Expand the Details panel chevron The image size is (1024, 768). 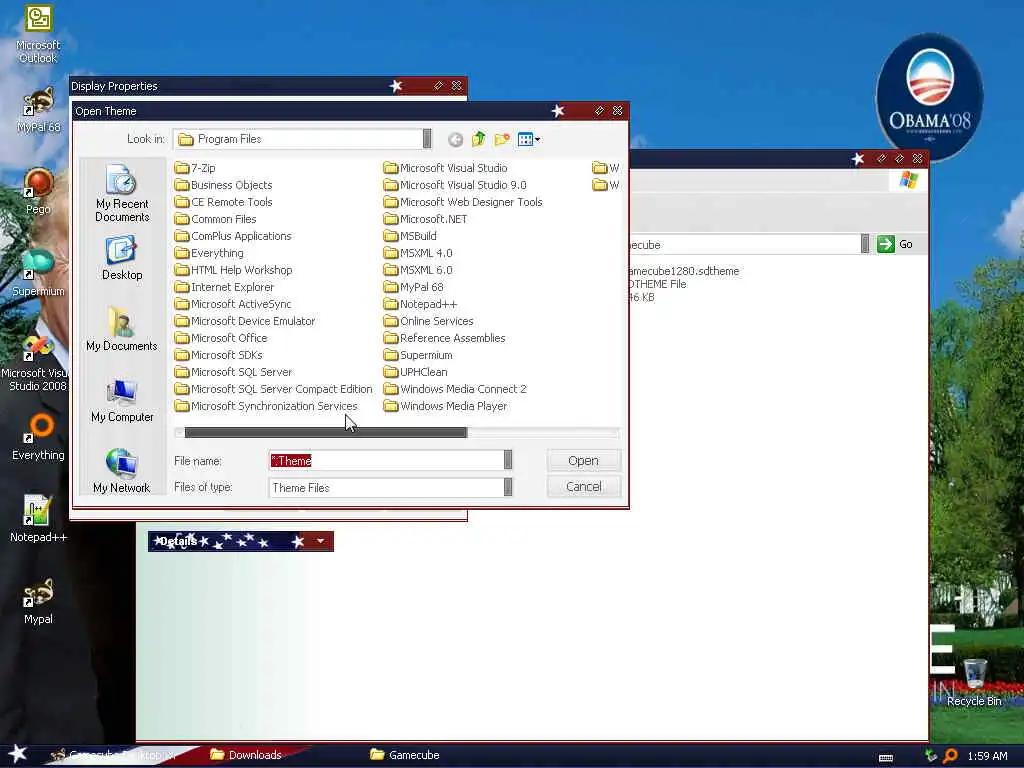(x=321, y=541)
